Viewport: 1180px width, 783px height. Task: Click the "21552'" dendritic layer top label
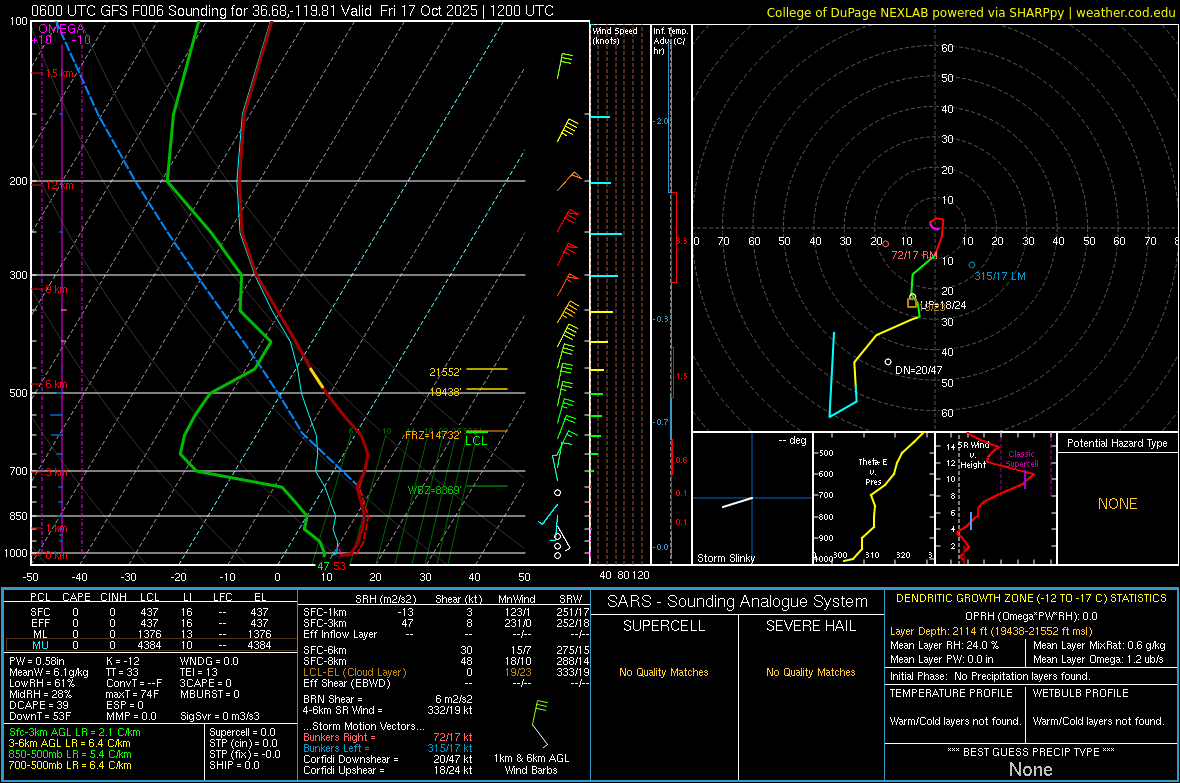click(x=445, y=372)
